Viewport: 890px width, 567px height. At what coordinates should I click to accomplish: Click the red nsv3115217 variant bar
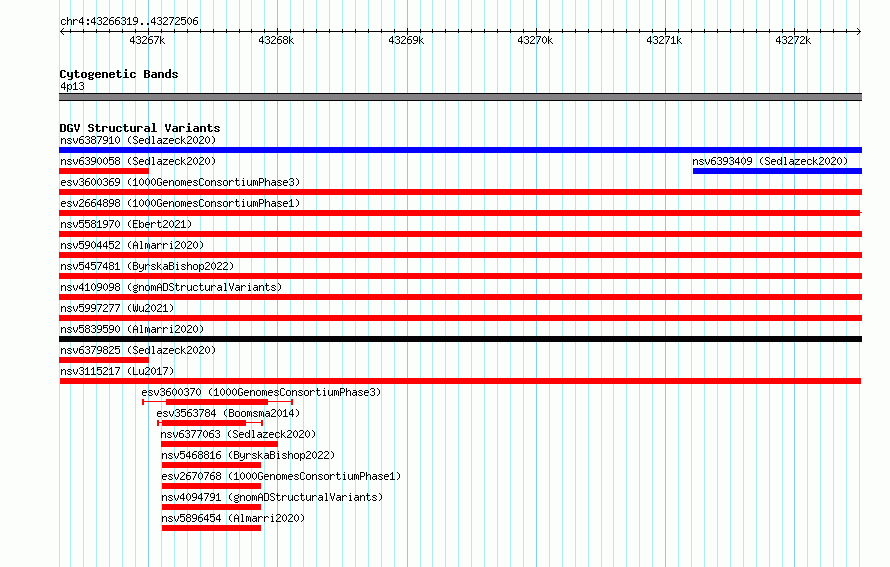pyautogui.click(x=460, y=381)
